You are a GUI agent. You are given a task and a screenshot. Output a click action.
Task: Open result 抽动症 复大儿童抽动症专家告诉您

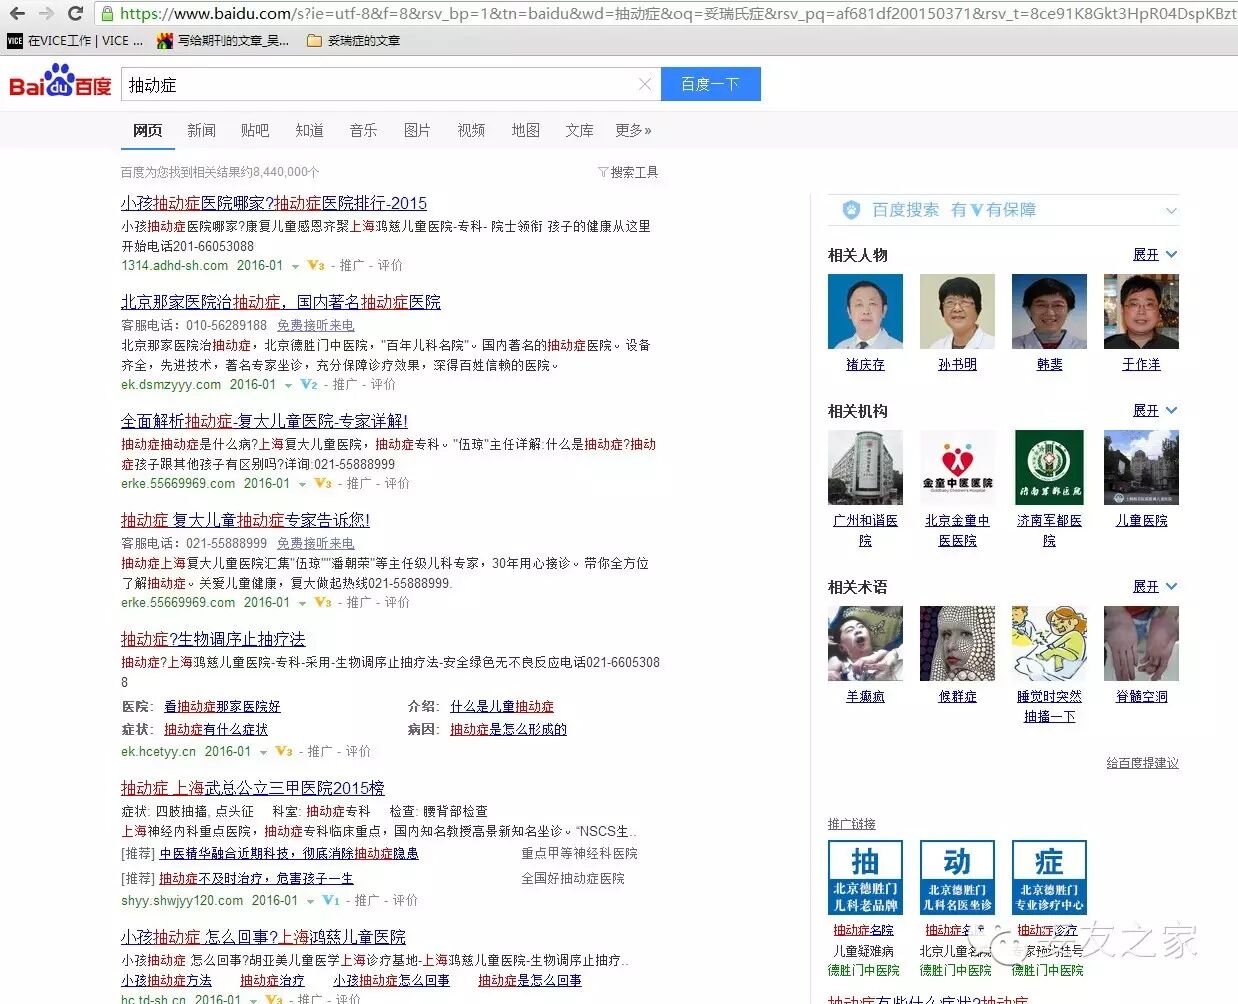coord(245,520)
